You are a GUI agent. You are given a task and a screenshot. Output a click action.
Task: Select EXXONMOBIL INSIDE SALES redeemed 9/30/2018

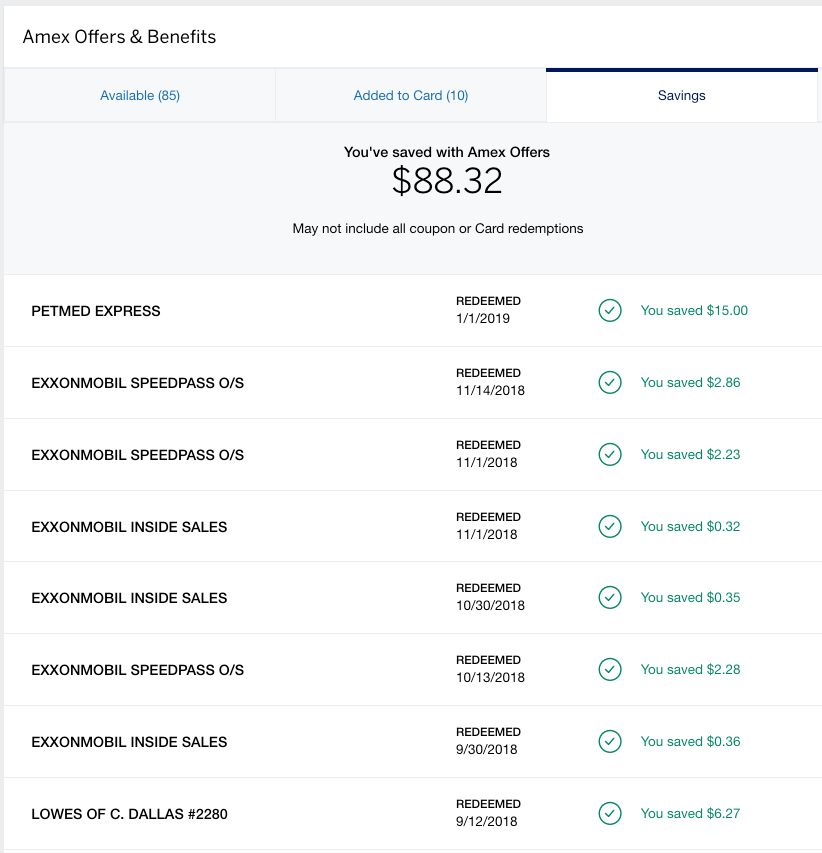click(129, 742)
